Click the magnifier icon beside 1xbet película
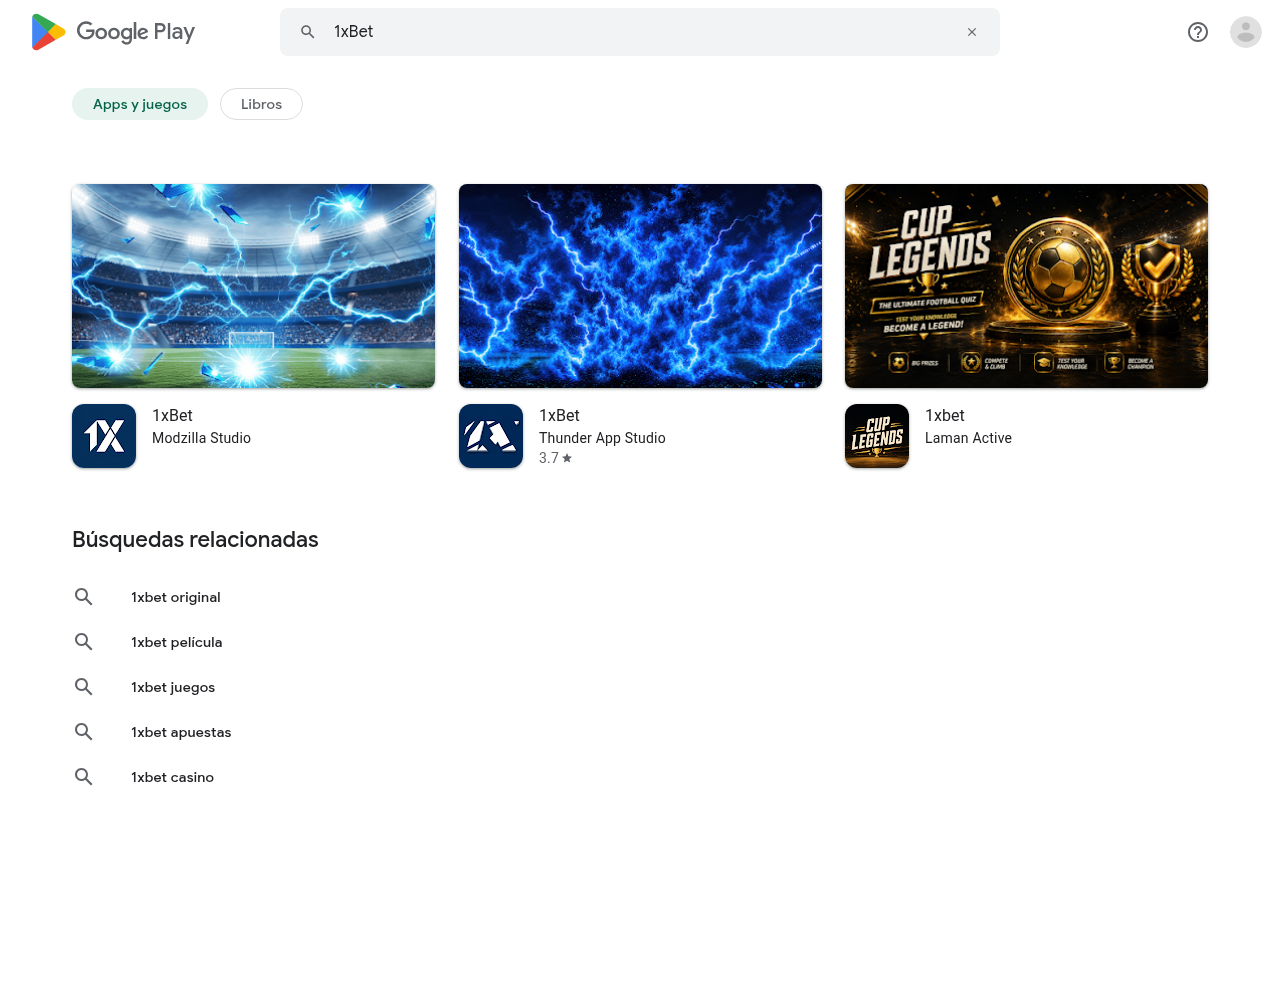1280x1000 pixels. (x=84, y=642)
